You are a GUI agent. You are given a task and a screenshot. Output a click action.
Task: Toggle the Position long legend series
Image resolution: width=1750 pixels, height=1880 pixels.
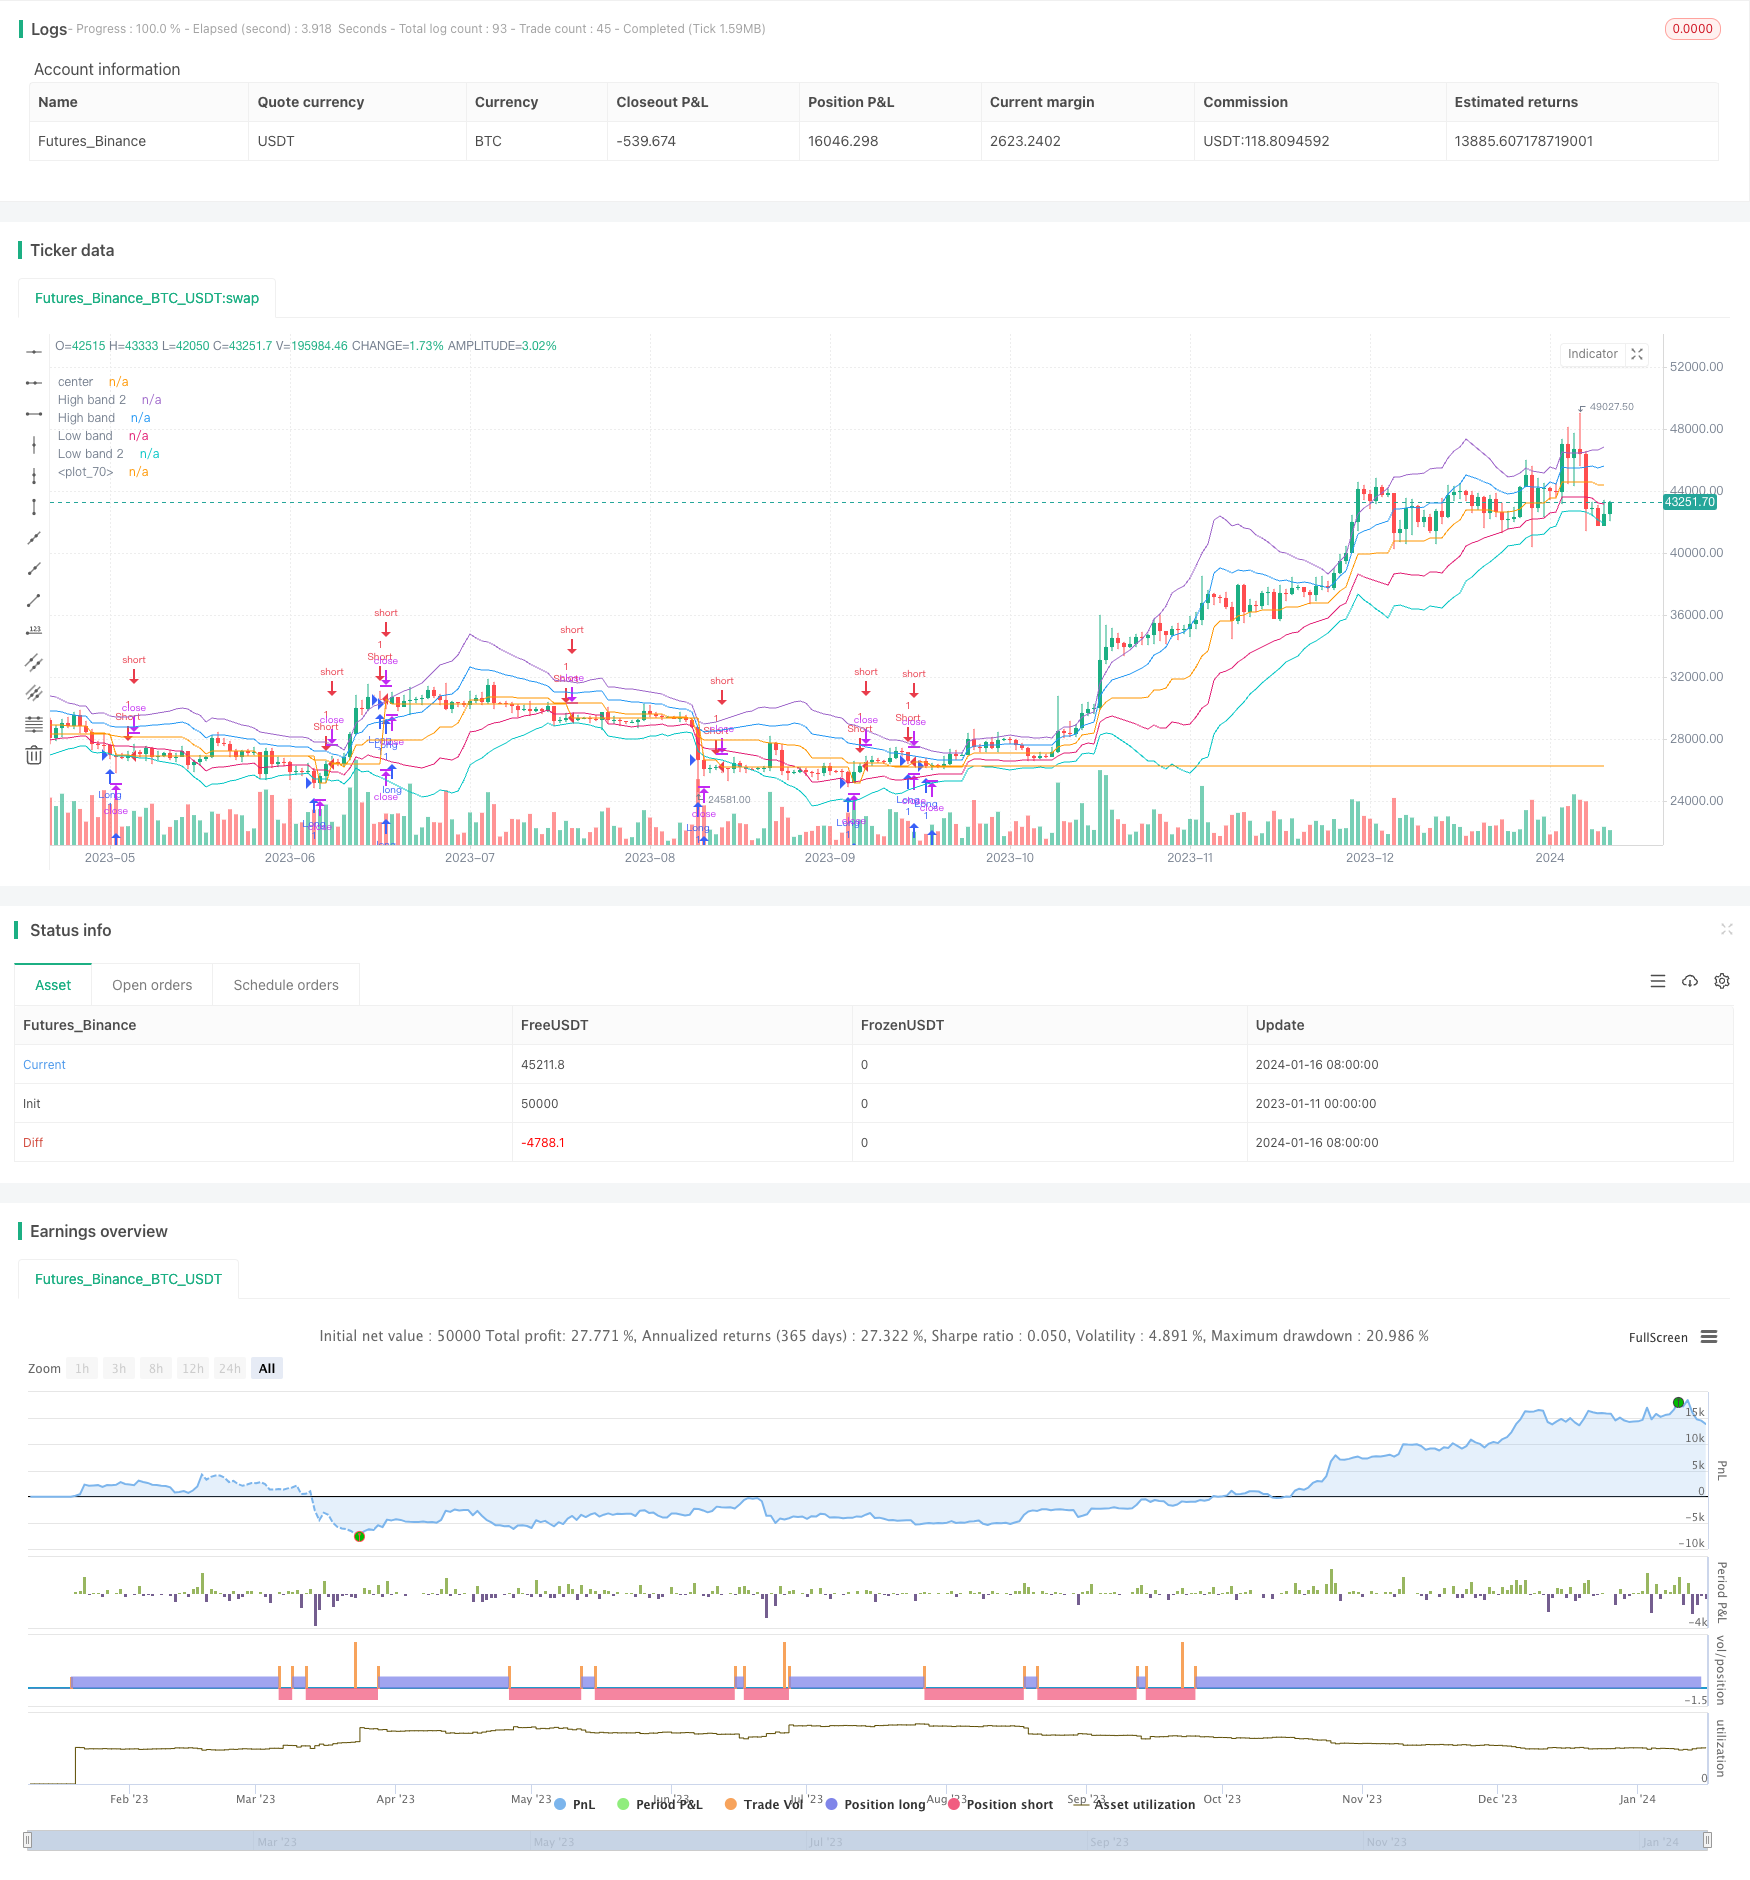tap(875, 1804)
